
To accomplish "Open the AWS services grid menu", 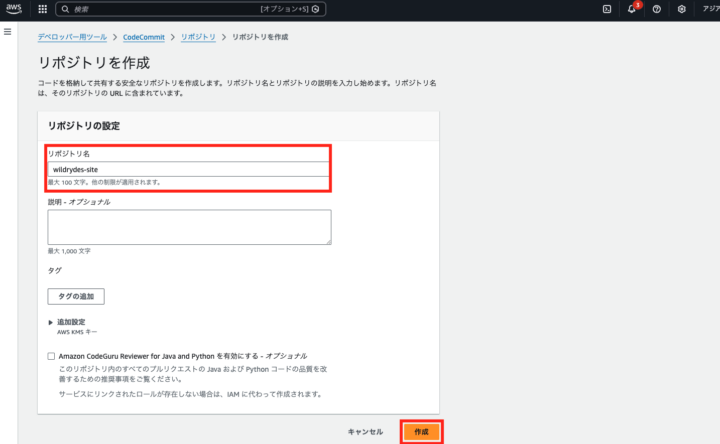I will click(x=42, y=9).
